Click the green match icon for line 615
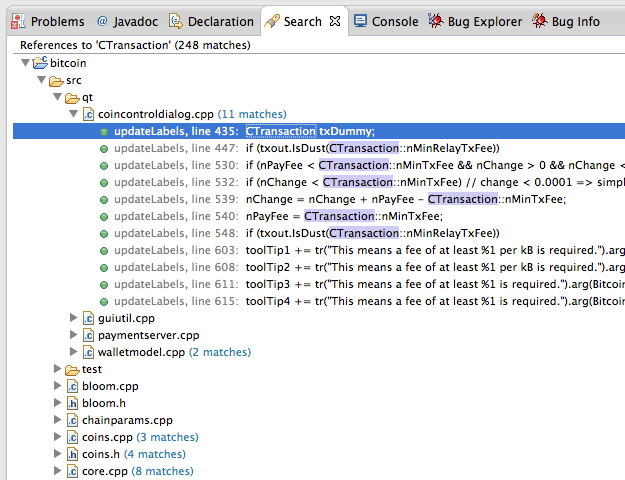Screen dimensions: 625x480 click(x=104, y=302)
